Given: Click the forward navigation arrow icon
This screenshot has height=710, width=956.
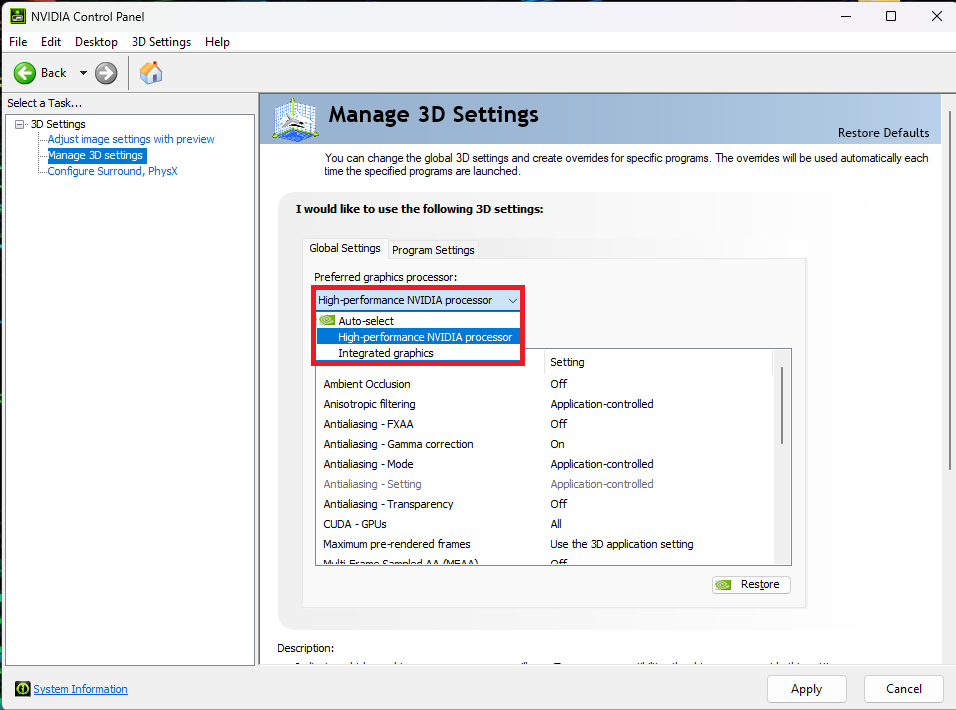Looking at the screenshot, I should 104,72.
